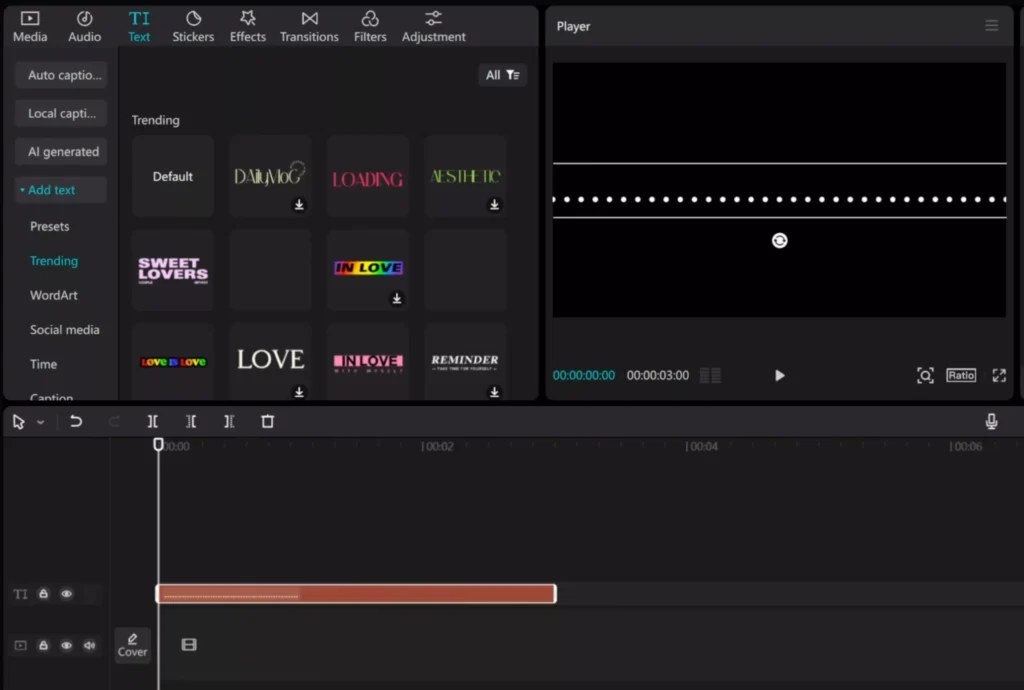Select the red text clip on timeline
1024x690 pixels.
tap(356, 593)
